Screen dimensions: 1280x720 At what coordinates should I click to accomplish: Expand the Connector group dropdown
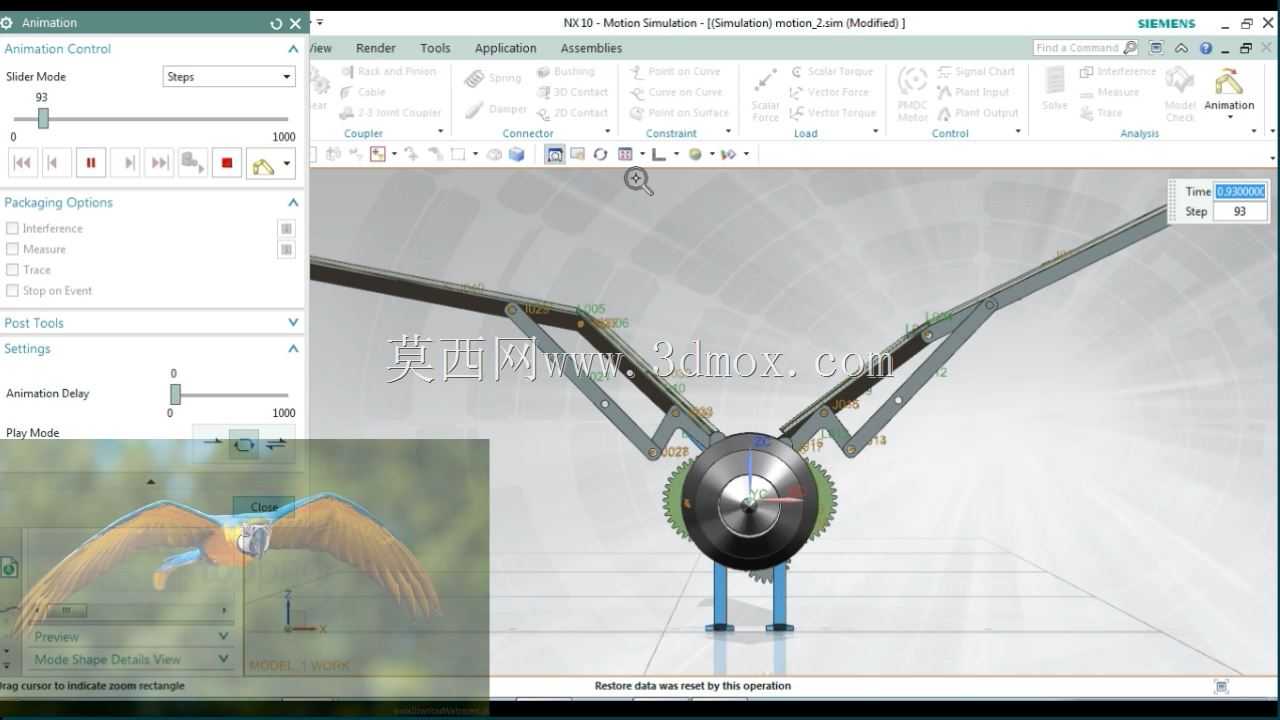(x=607, y=132)
